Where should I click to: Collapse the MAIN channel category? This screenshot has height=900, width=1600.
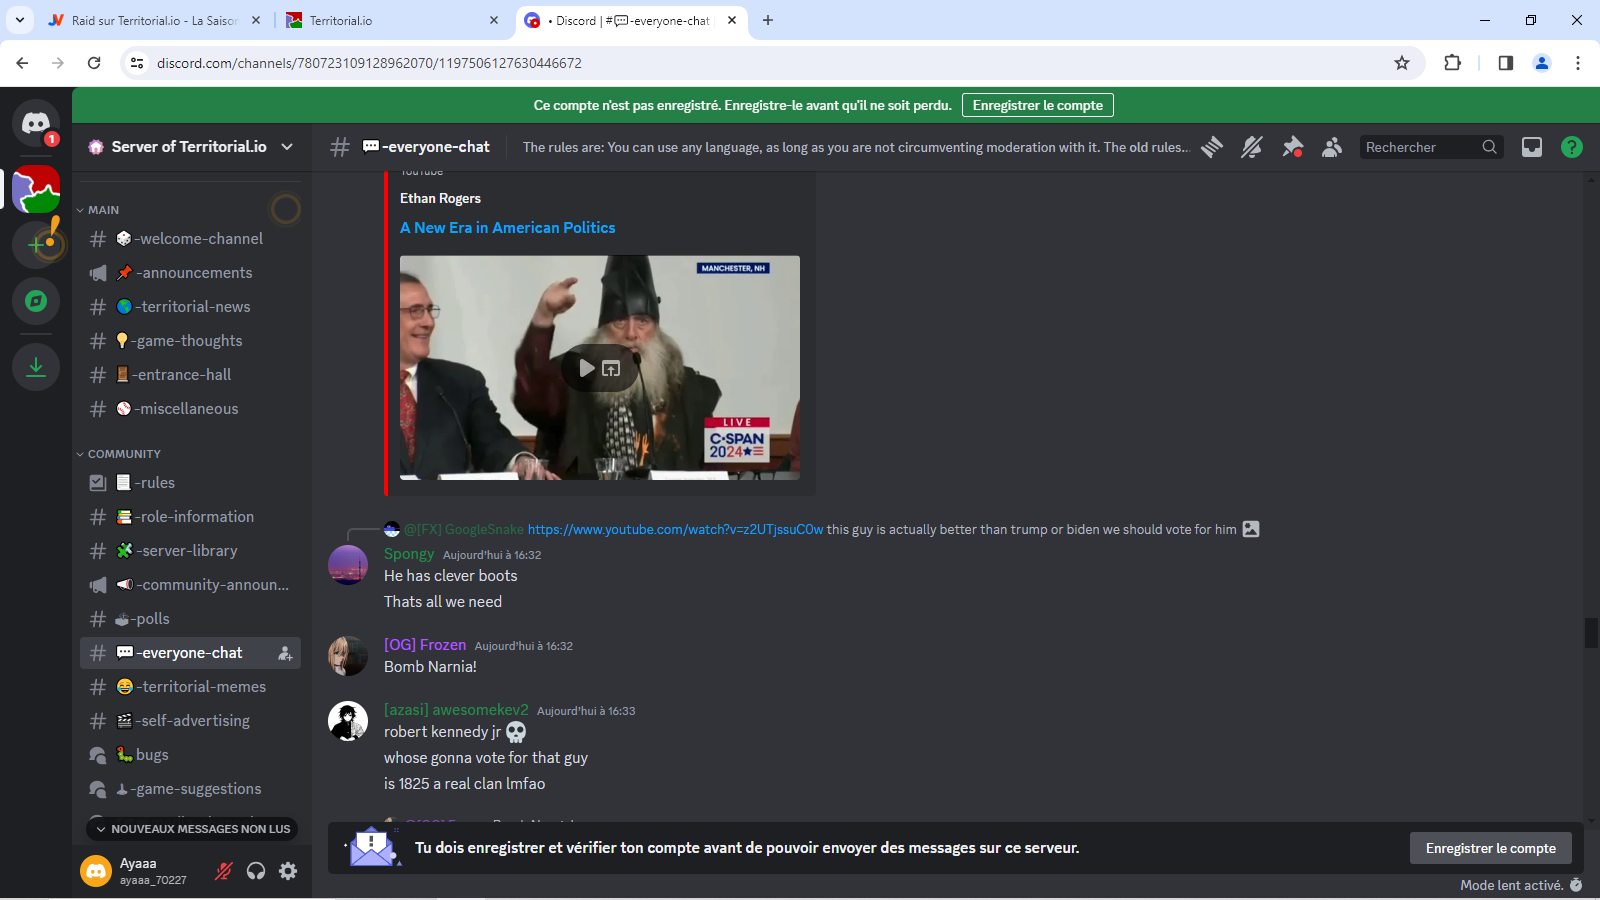coord(102,210)
